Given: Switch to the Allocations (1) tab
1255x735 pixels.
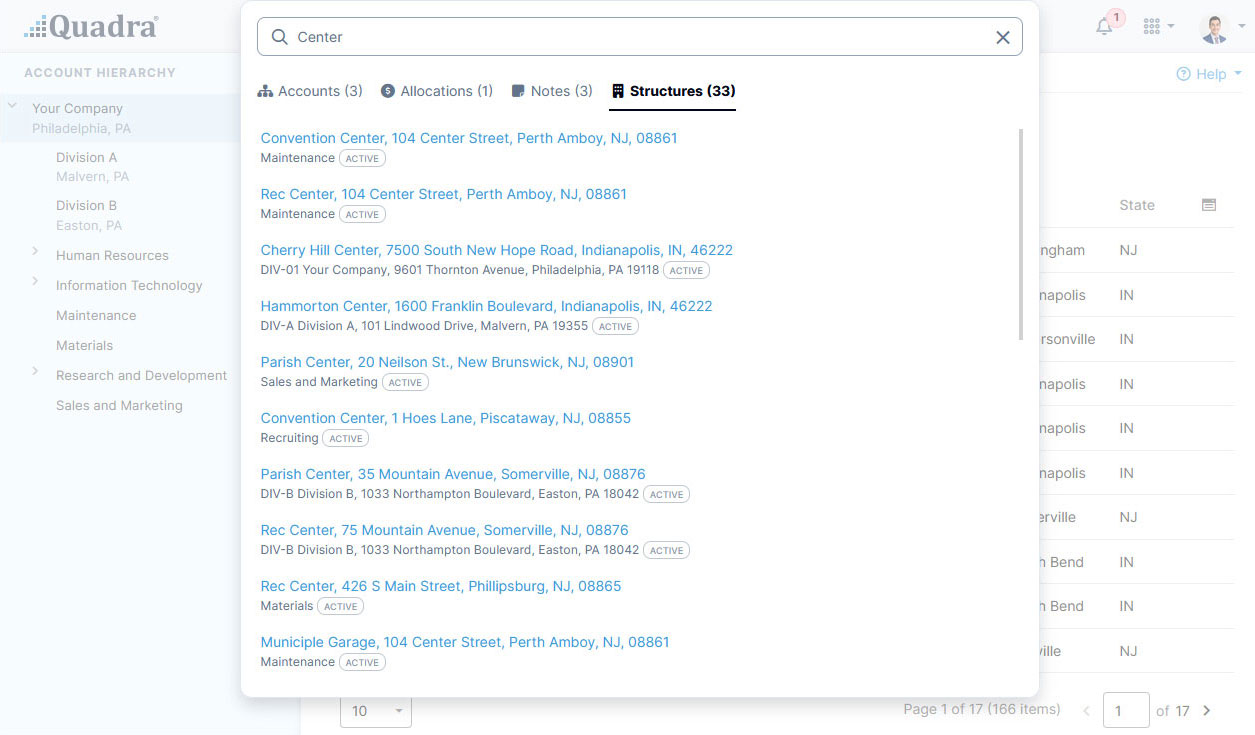Looking at the screenshot, I should click(x=437, y=91).
